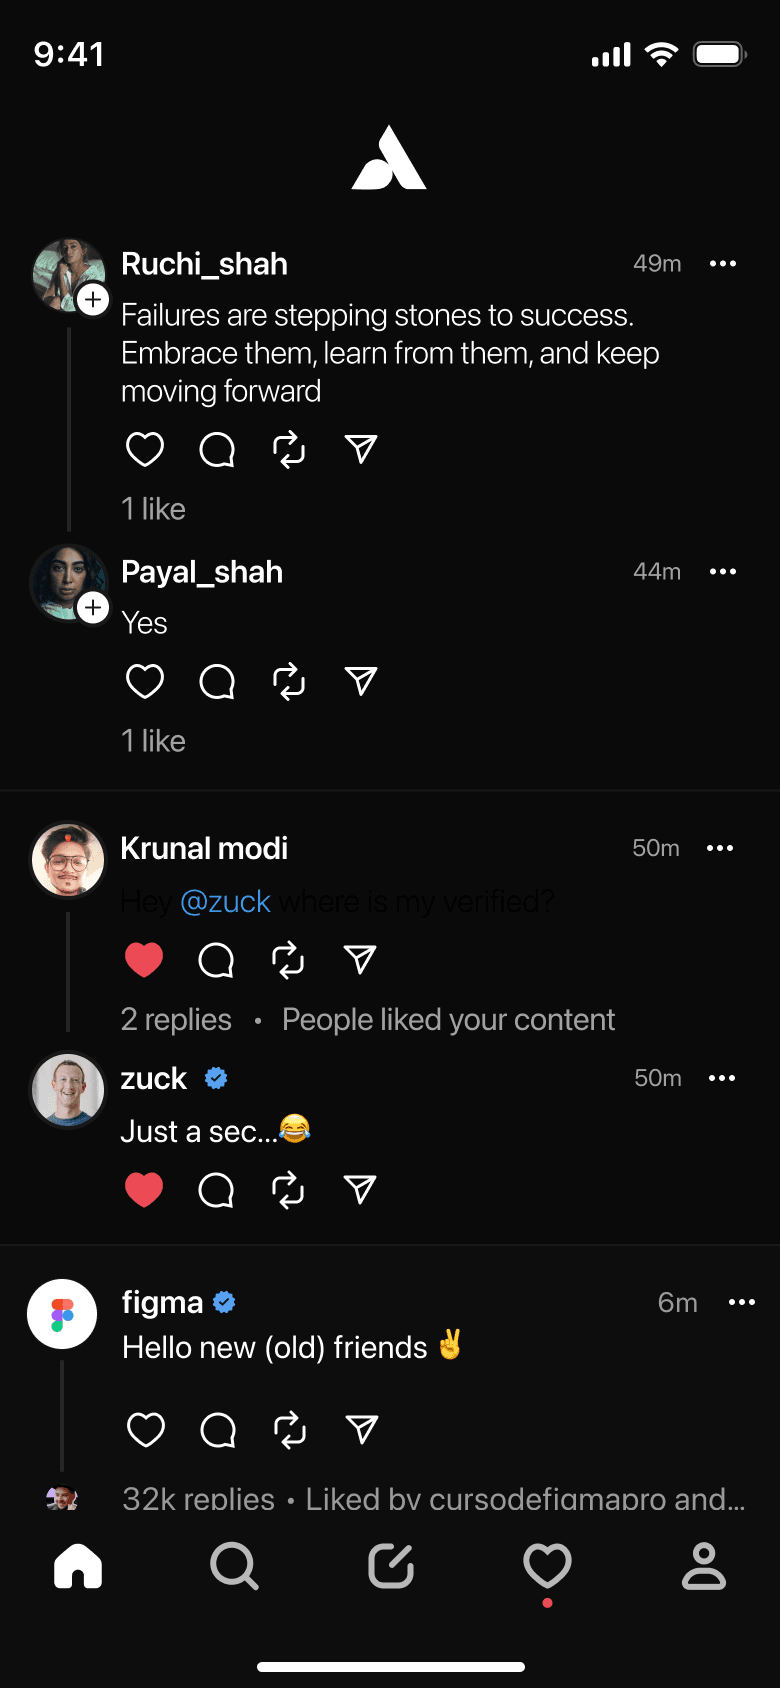Open zuck's profile picture
The height and width of the screenshot is (1688, 780).
tap(68, 1090)
